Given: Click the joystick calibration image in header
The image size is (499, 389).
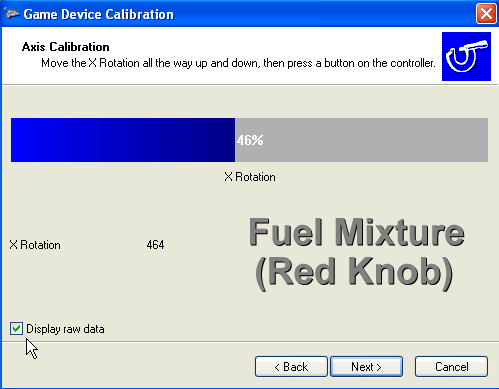Looking at the screenshot, I should coord(466,56).
